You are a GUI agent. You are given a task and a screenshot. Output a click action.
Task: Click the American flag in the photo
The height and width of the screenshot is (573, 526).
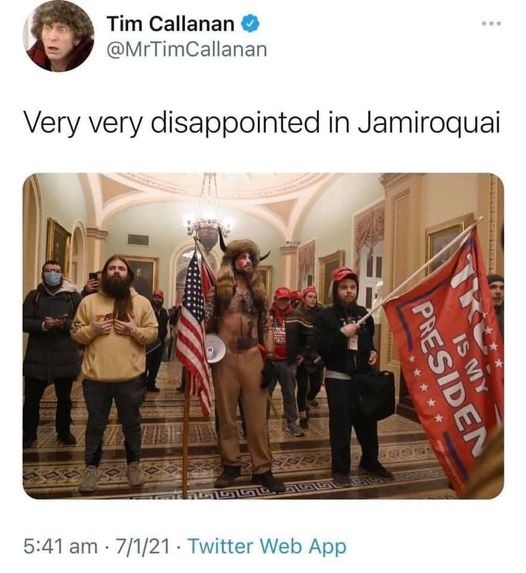coord(193,329)
